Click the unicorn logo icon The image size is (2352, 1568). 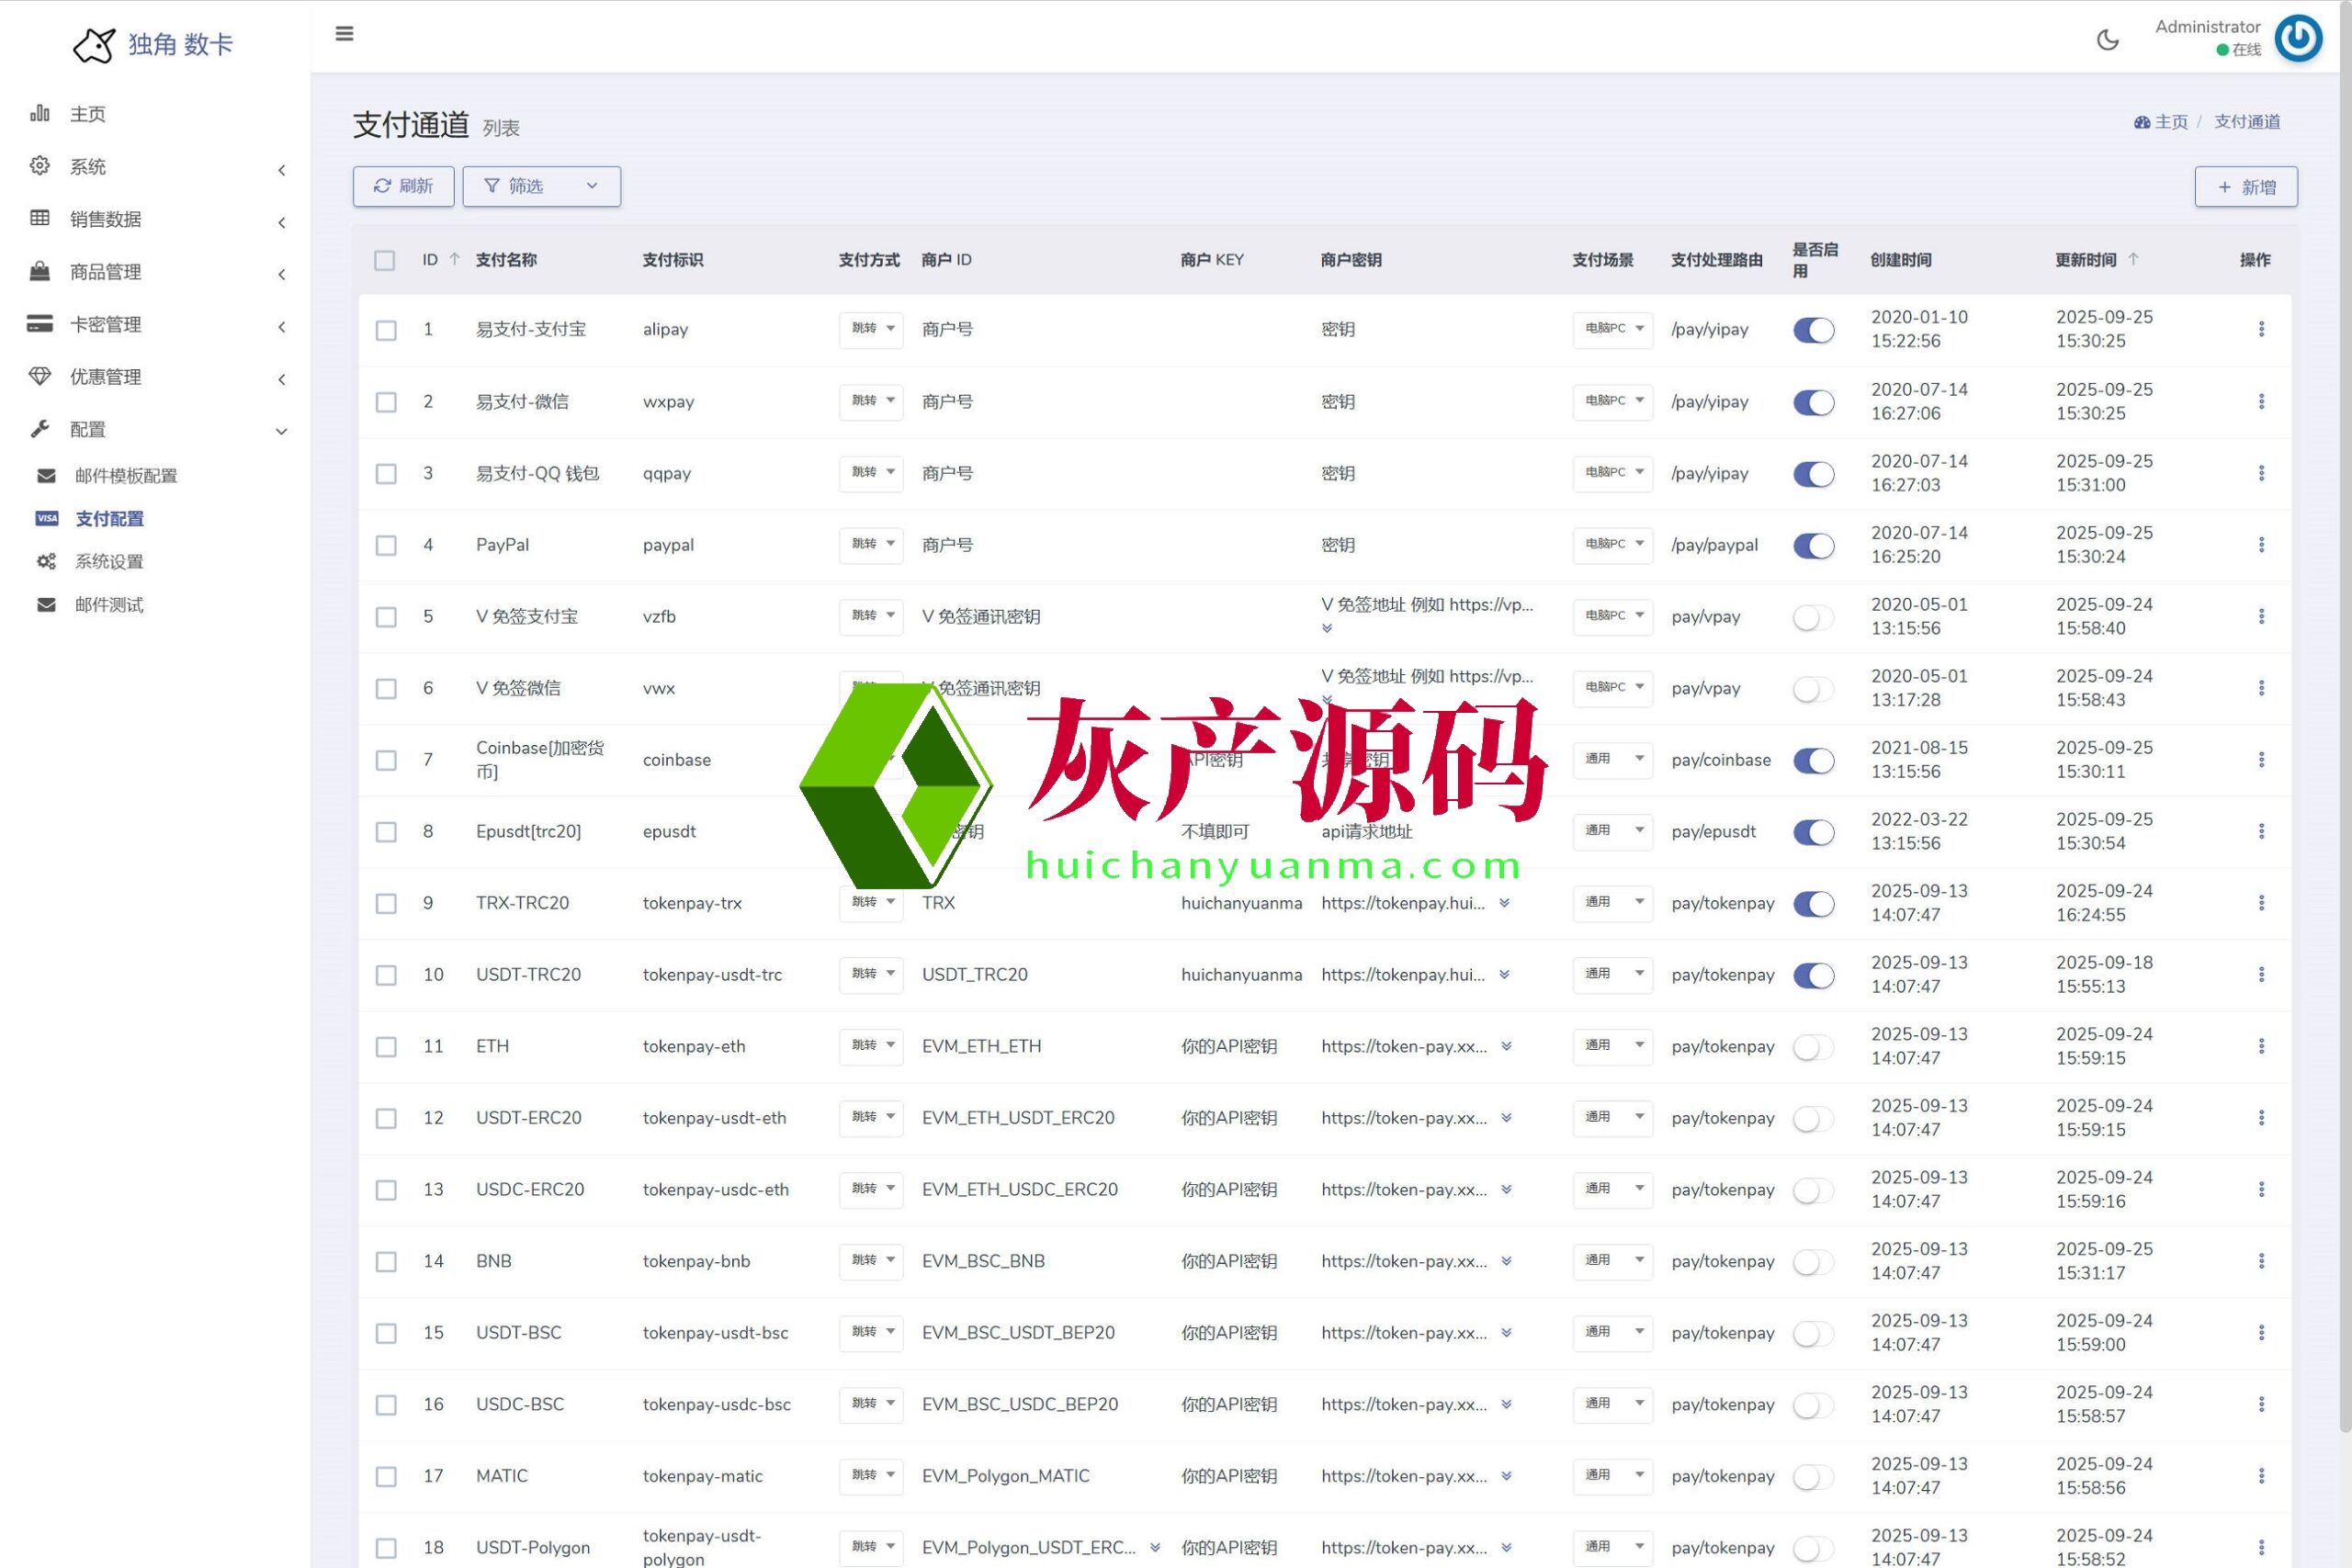click(x=95, y=45)
